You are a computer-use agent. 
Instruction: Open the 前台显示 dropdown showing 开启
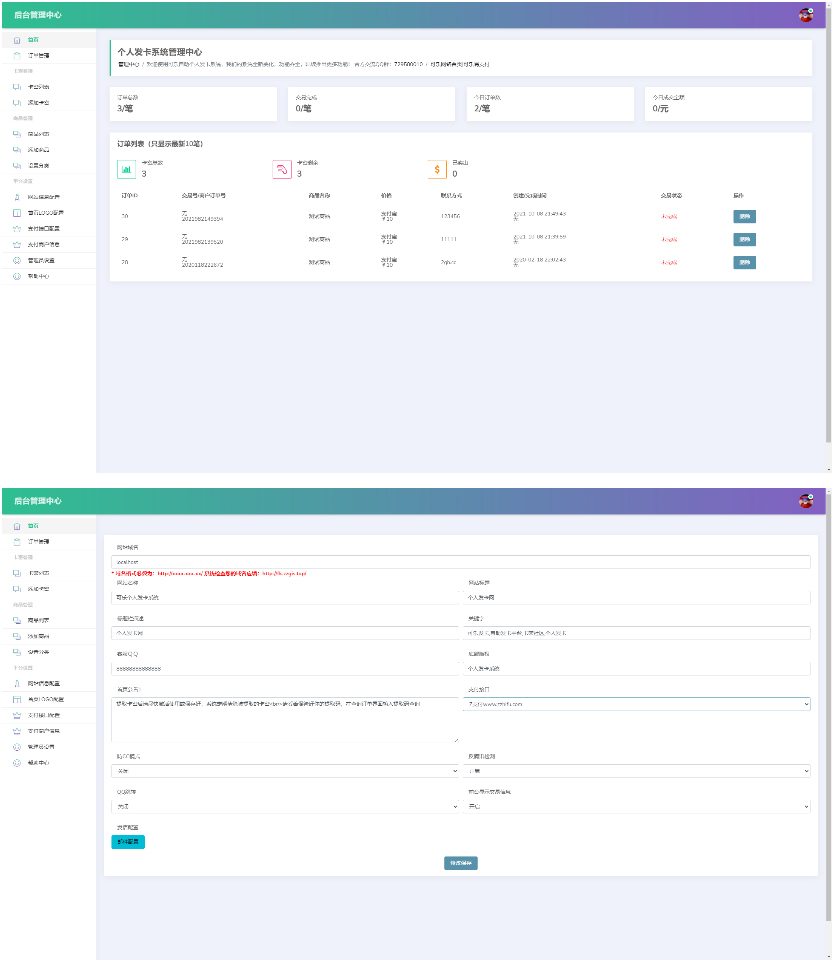click(637, 806)
